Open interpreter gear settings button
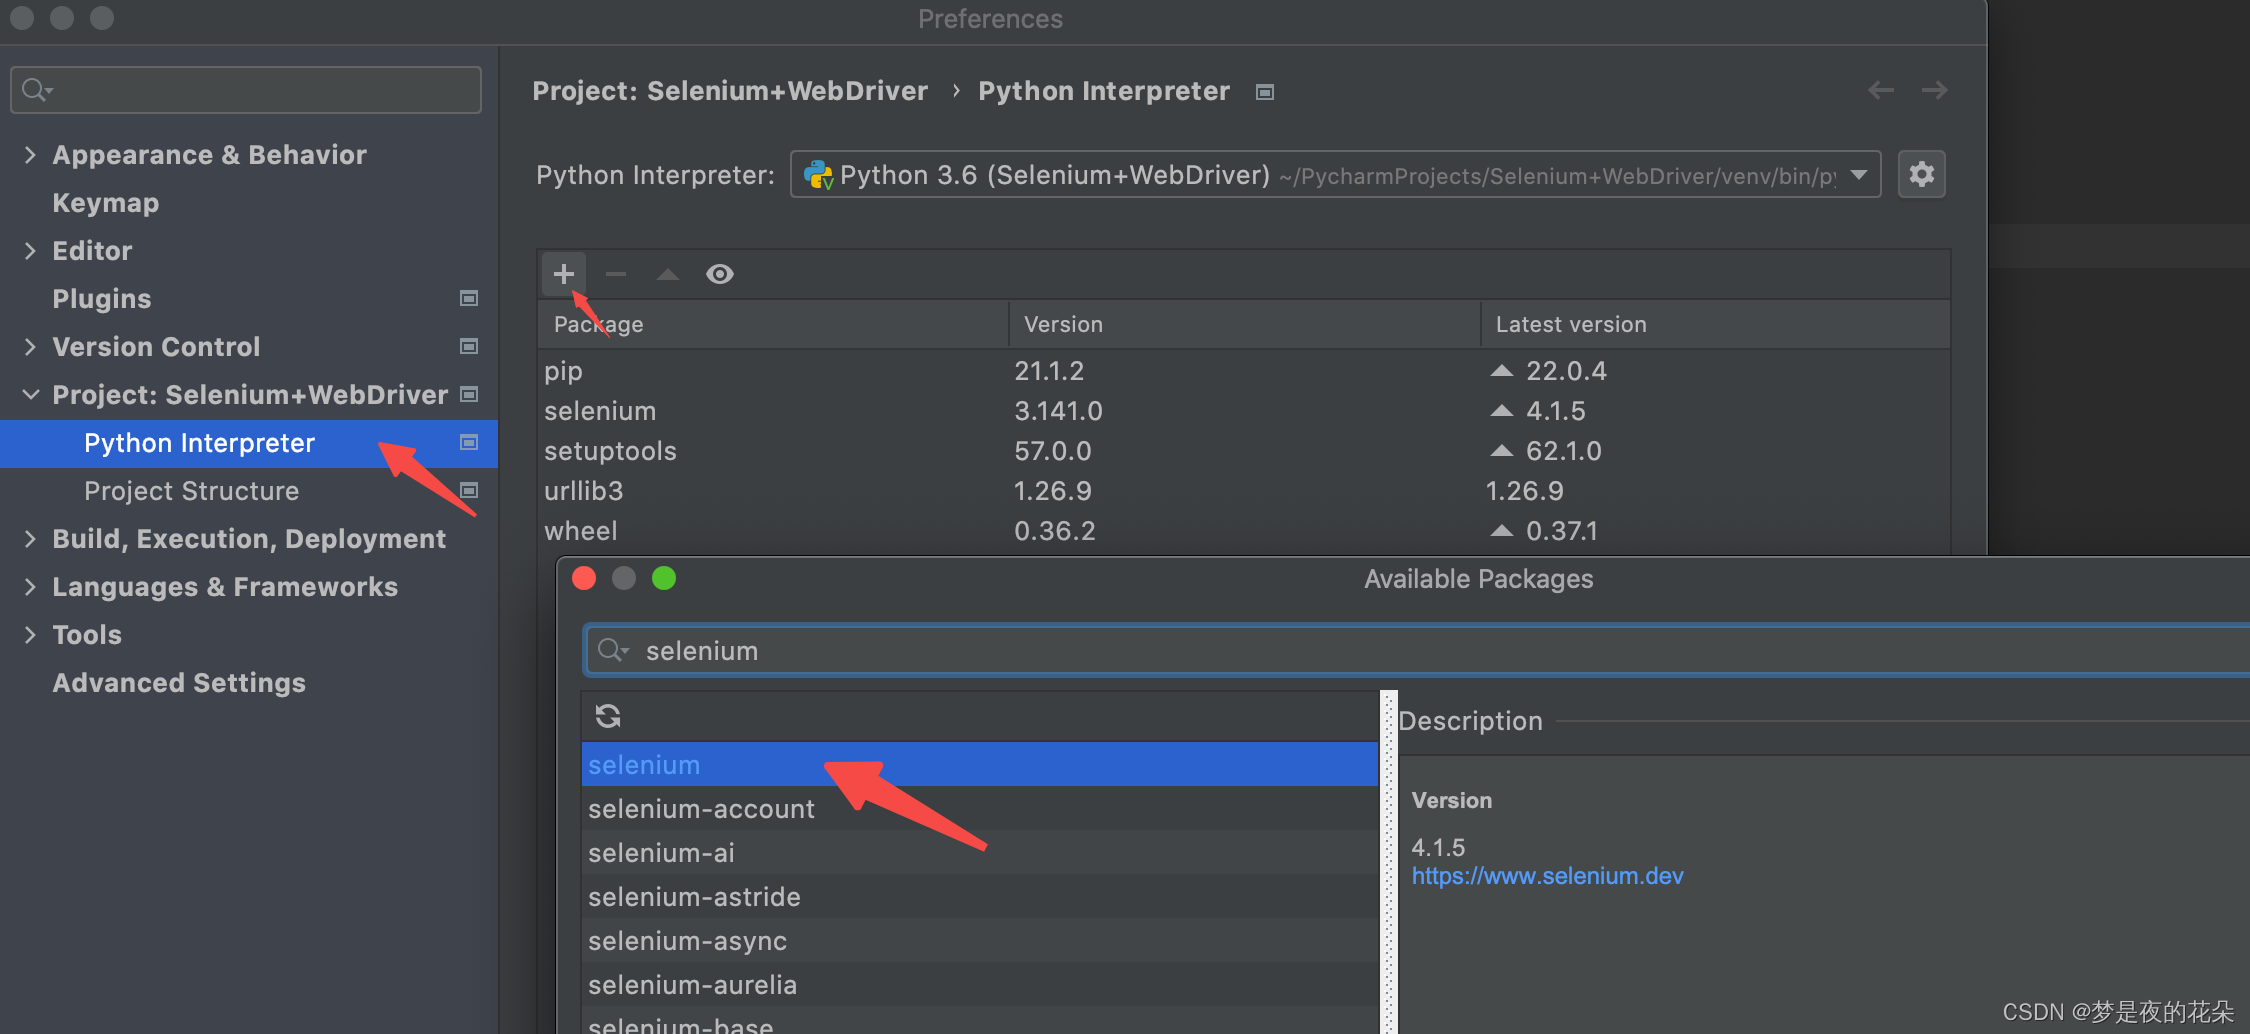This screenshot has width=2250, height=1034. coord(1921,175)
